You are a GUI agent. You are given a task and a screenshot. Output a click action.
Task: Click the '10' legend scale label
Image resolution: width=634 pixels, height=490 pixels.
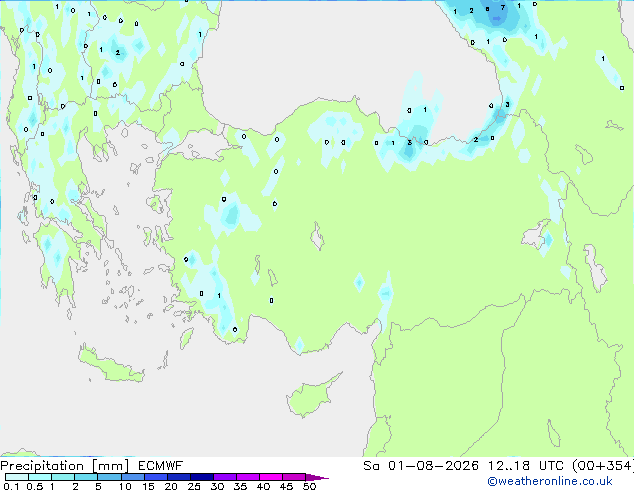(x=125, y=486)
